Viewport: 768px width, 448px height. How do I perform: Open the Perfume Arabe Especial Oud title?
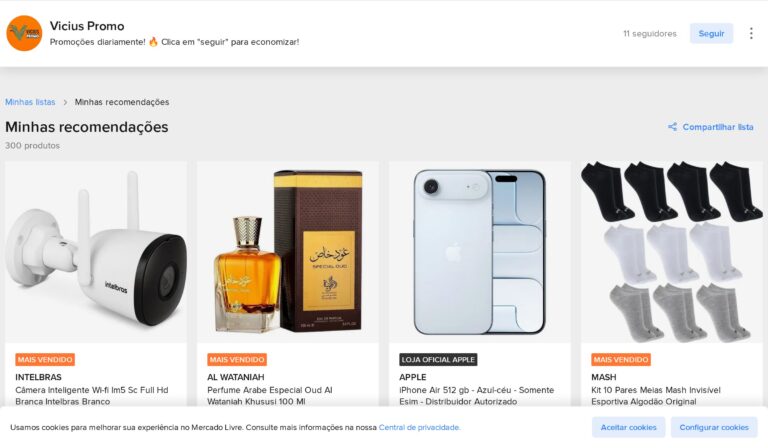(x=269, y=396)
